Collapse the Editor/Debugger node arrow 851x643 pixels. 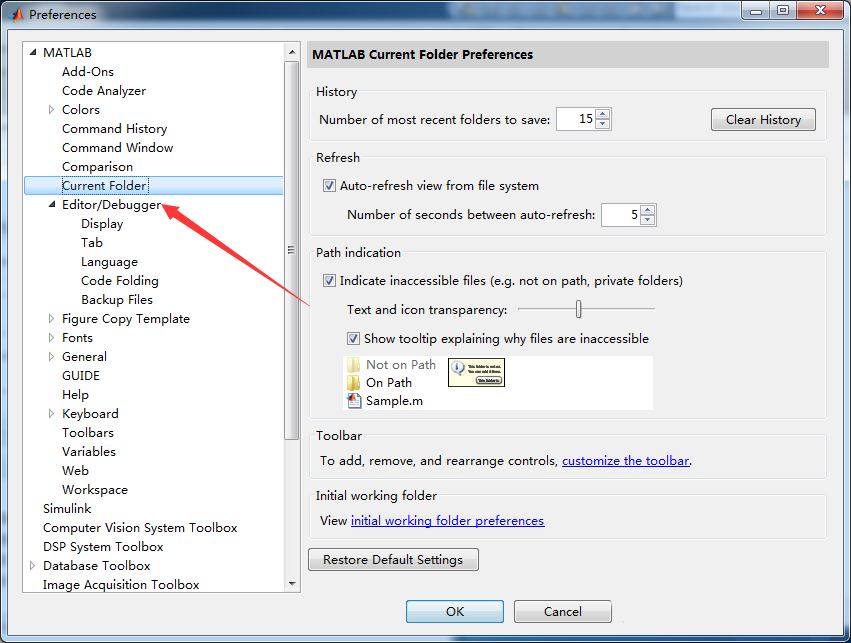tap(52, 205)
